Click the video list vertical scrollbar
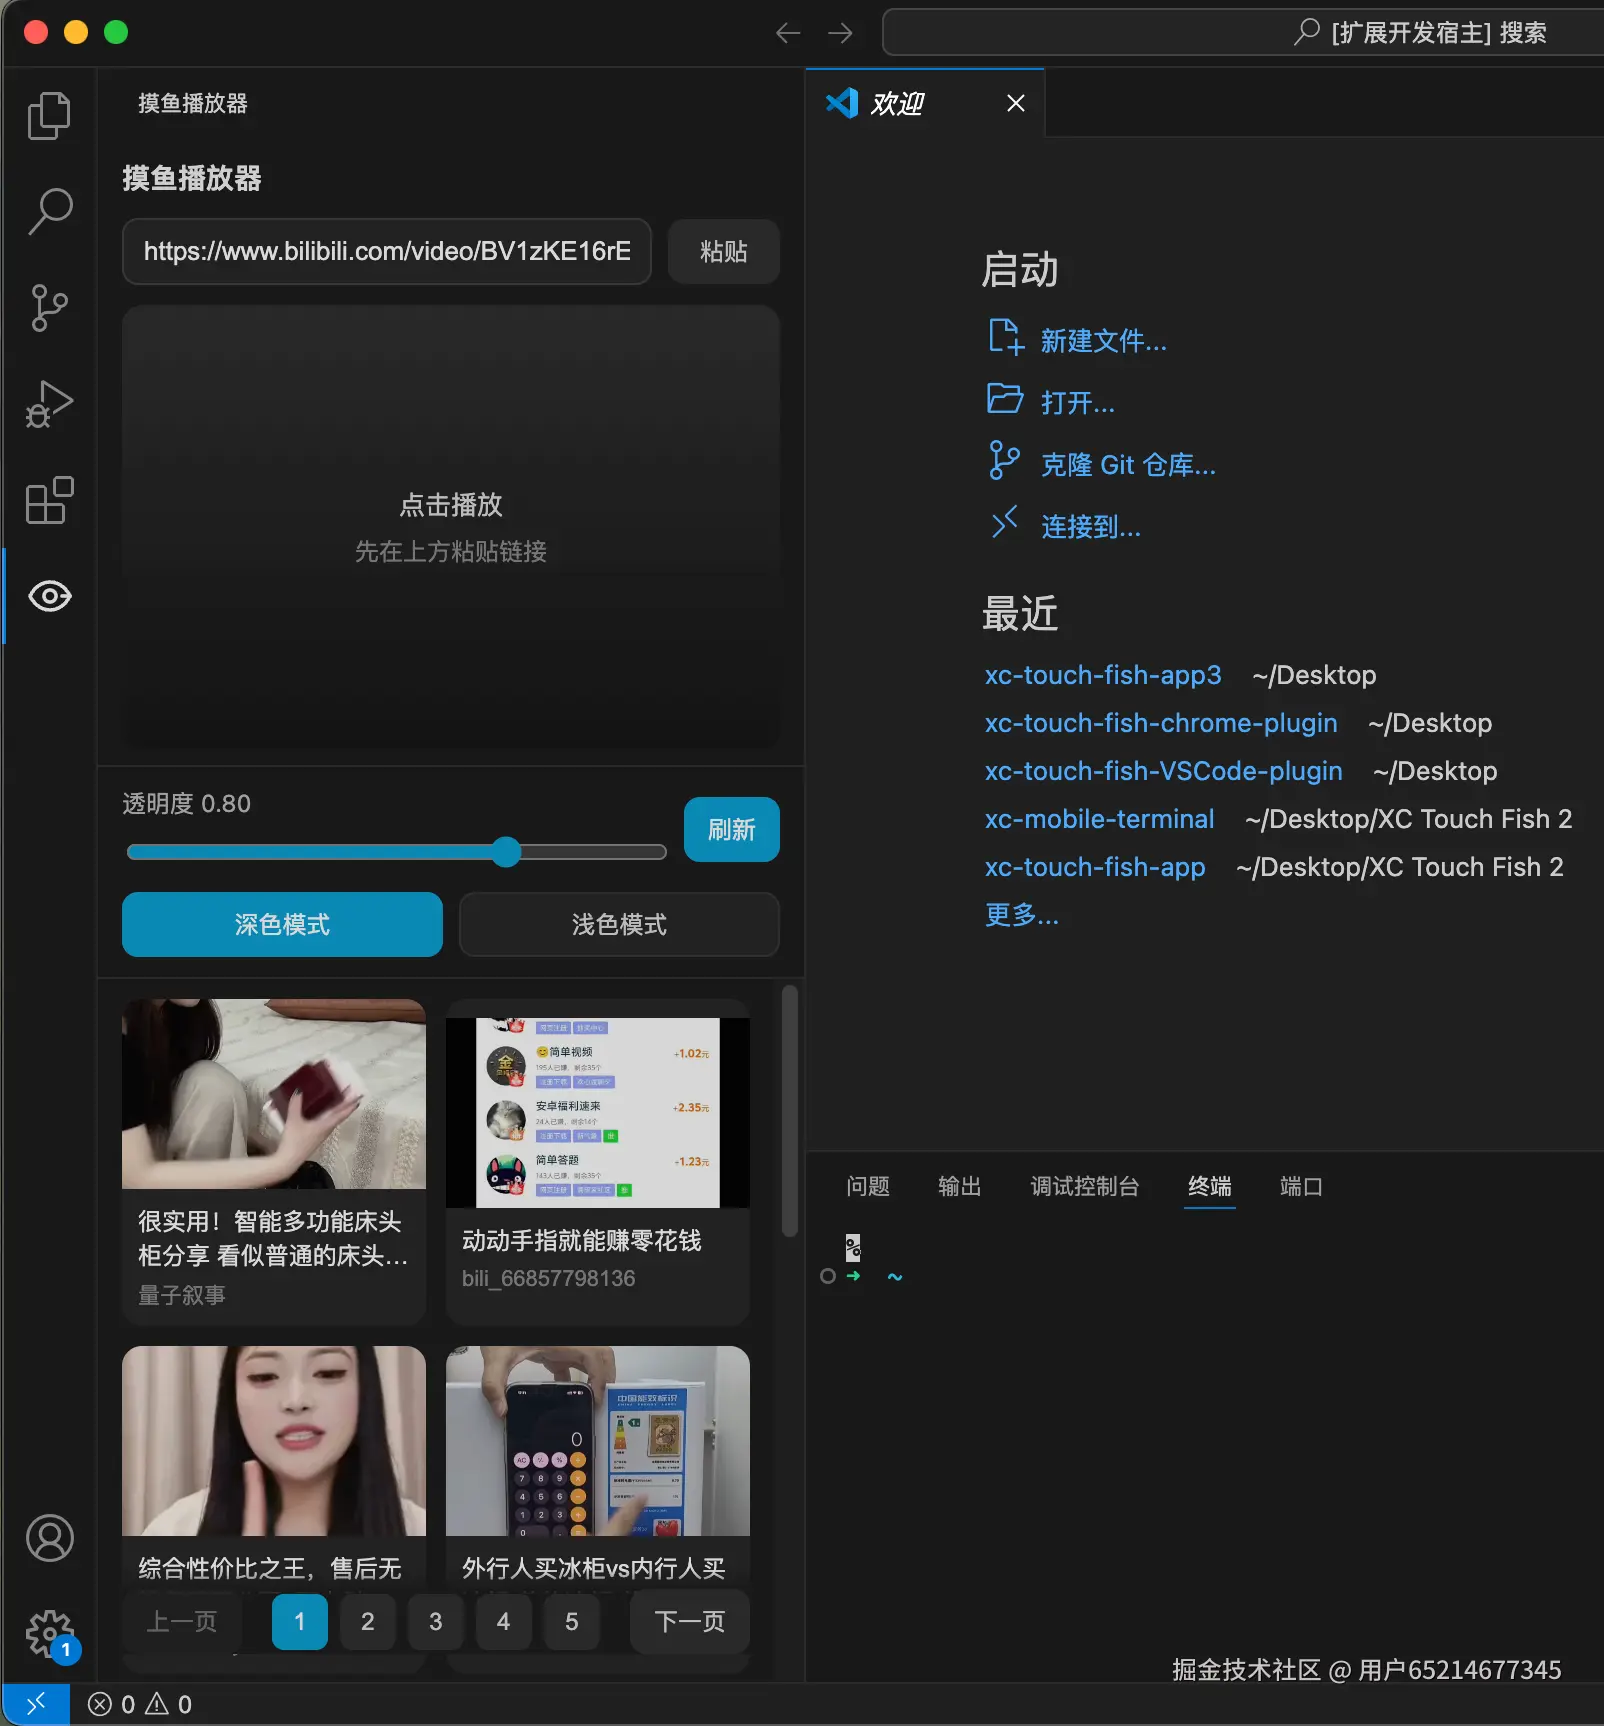Screen dimensions: 1604x1726 [x=790, y=1110]
